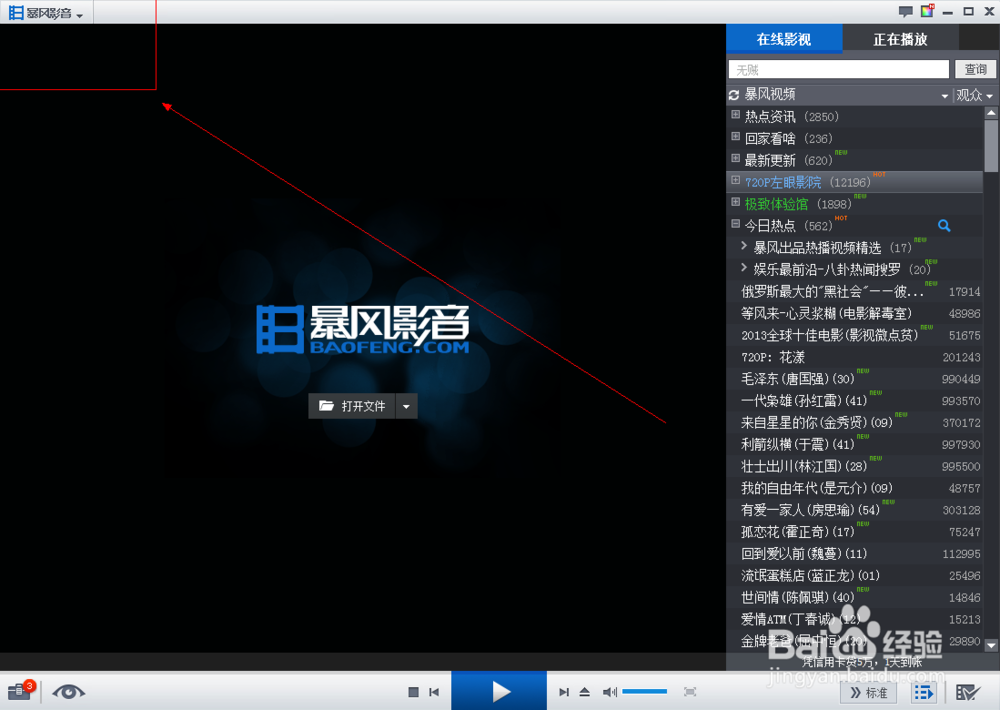The height and width of the screenshot is (710, 1000).
Task: Open the dropdown arrow beside 打开文件
Action: (x=406, y=406)
